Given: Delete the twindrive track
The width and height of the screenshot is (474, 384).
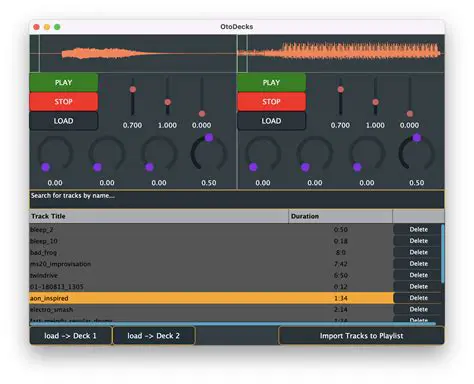Looking at the screenshot, I should coord(418,275).
